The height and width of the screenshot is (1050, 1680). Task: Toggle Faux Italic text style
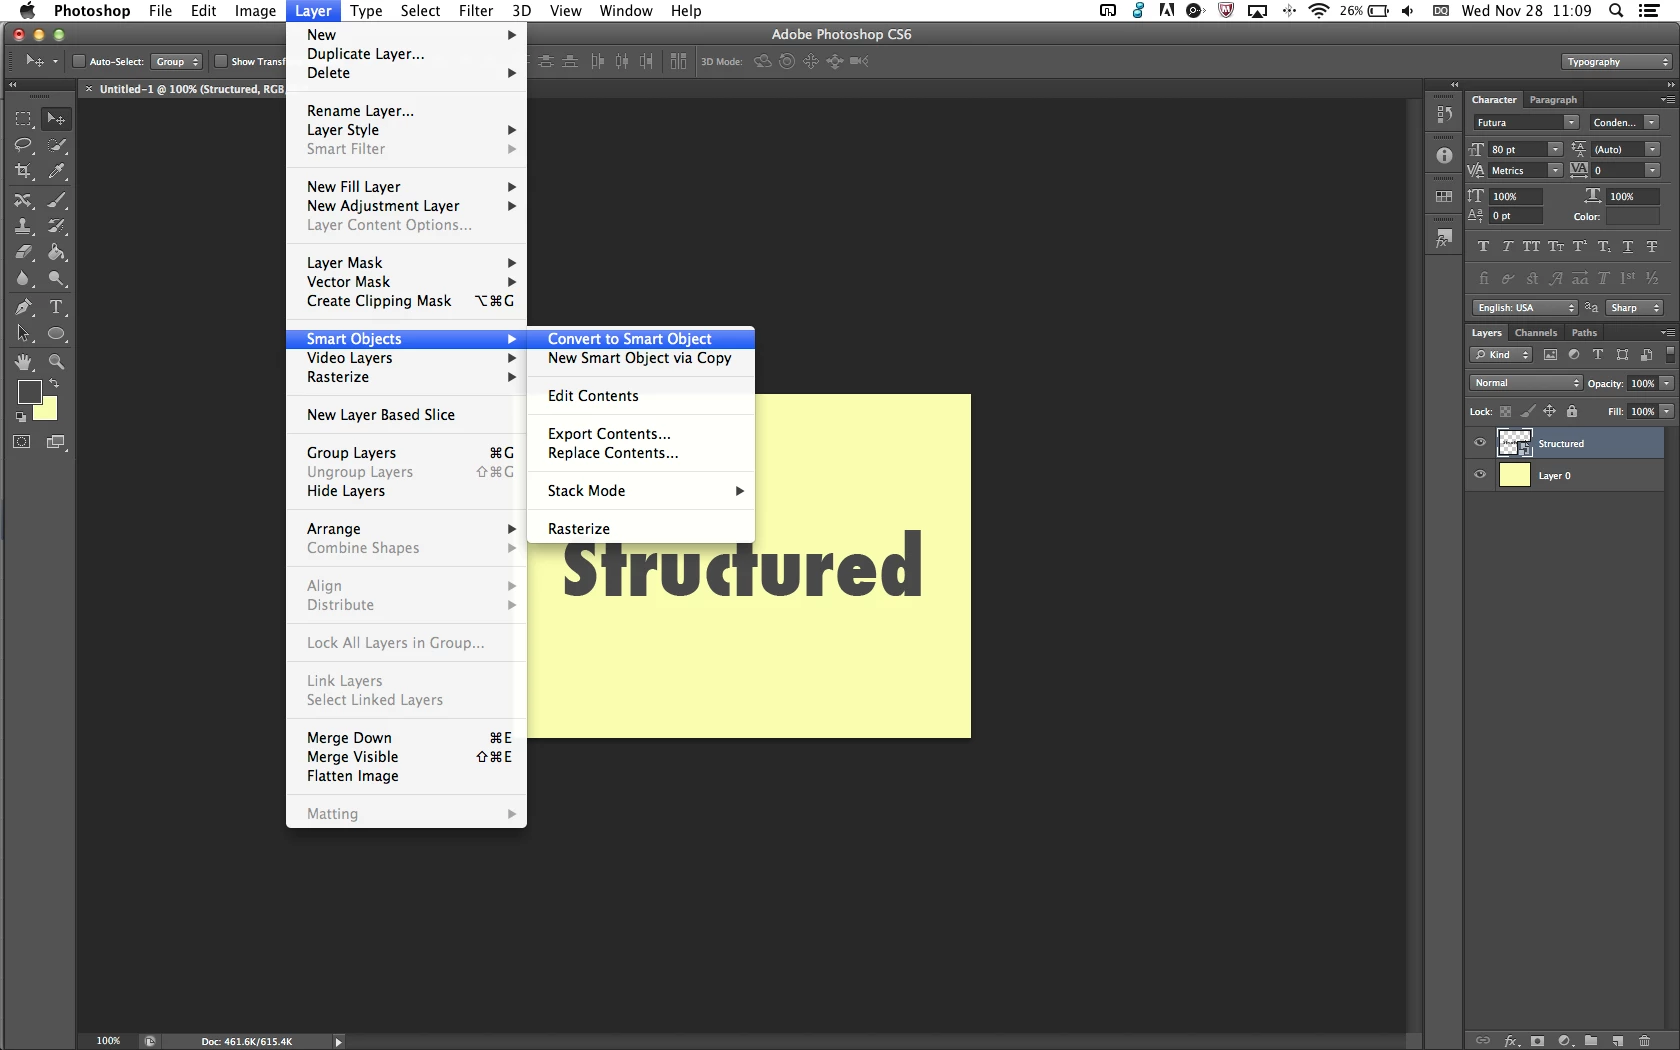[1507, 247]
